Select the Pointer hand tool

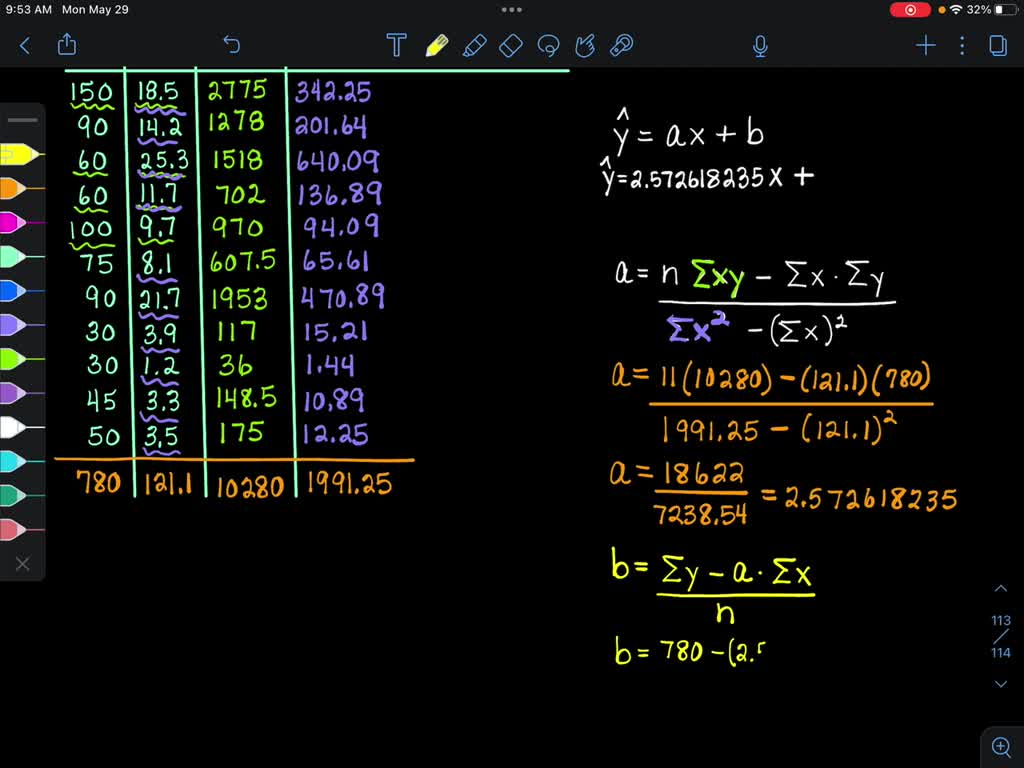(587, 45)
